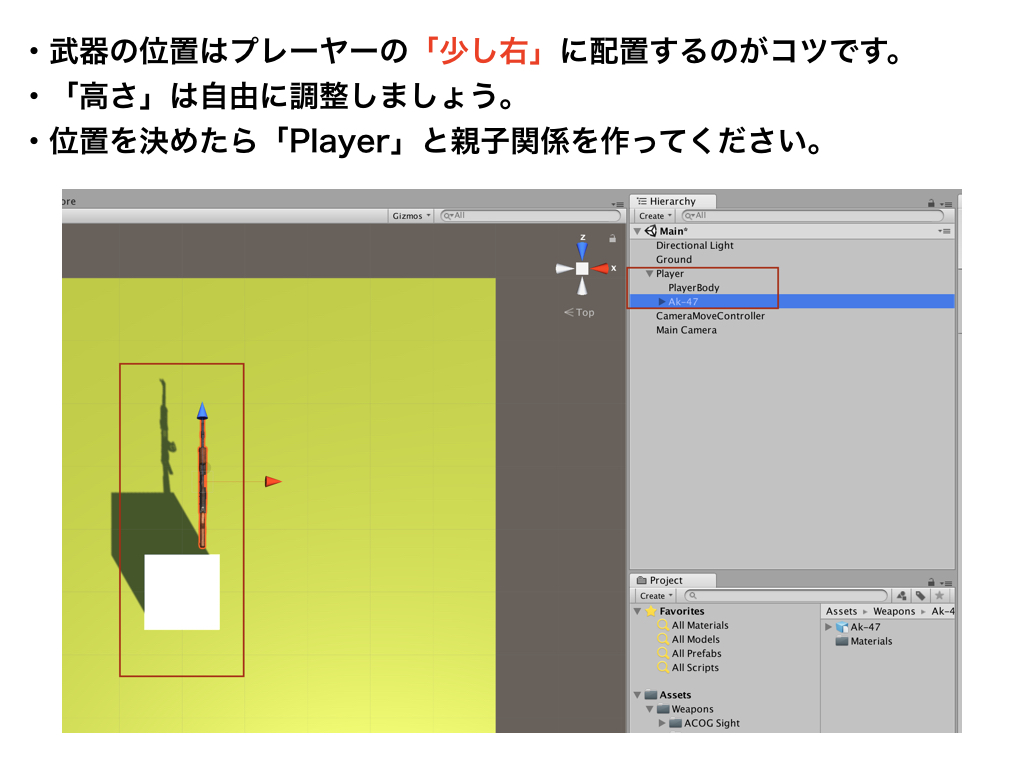Collapse the Weapons folder in Project
This screenshot has width=1024, height=768.
coord(650,709)
